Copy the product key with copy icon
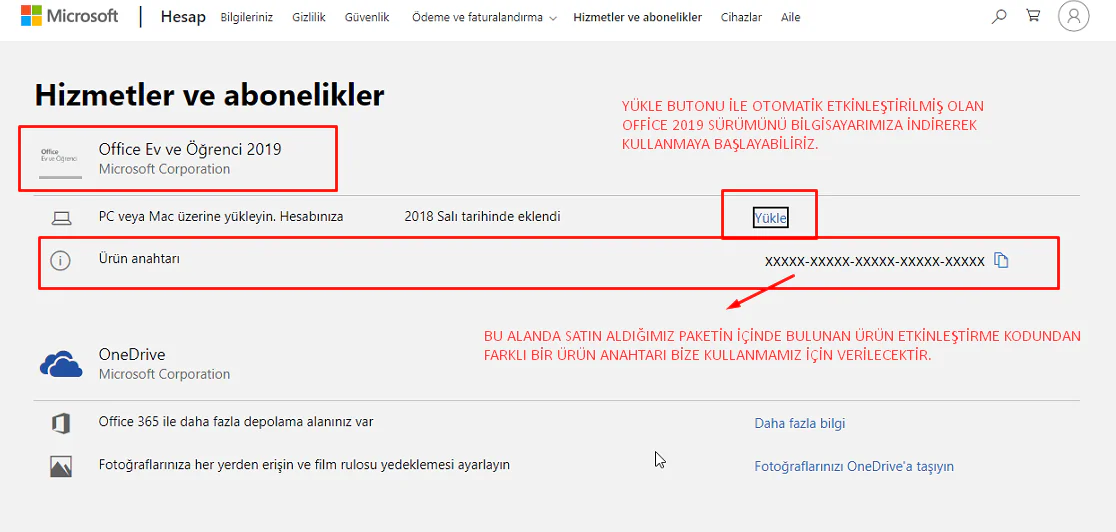This screenshot has height=532, width=1116. coord(1001,261)
